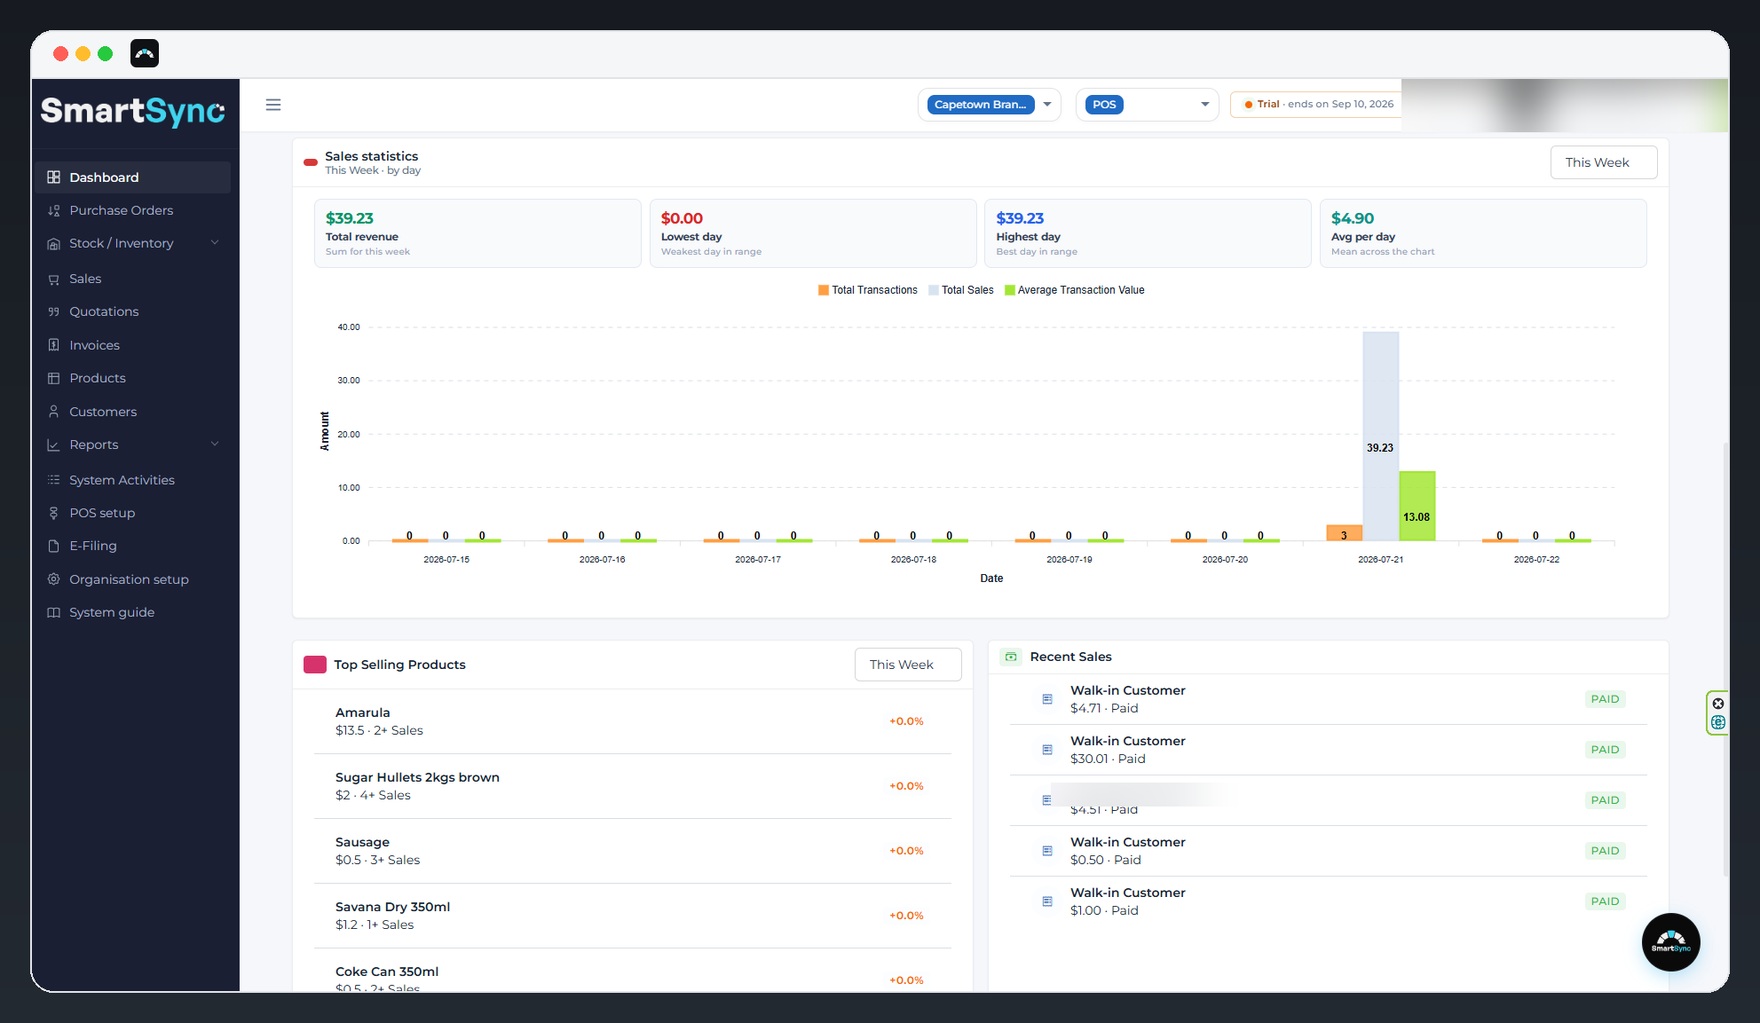Open Customers via the person icon

pos(54,412)
